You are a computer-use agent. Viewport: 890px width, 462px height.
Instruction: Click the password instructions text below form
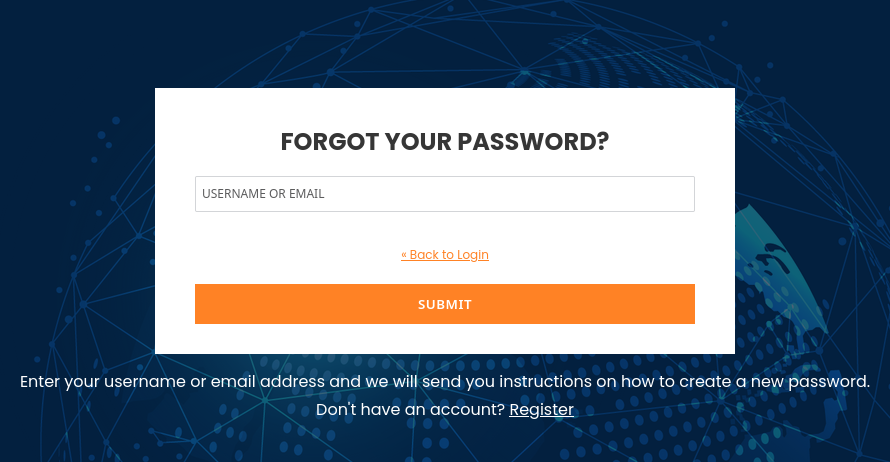pos(444,382)
